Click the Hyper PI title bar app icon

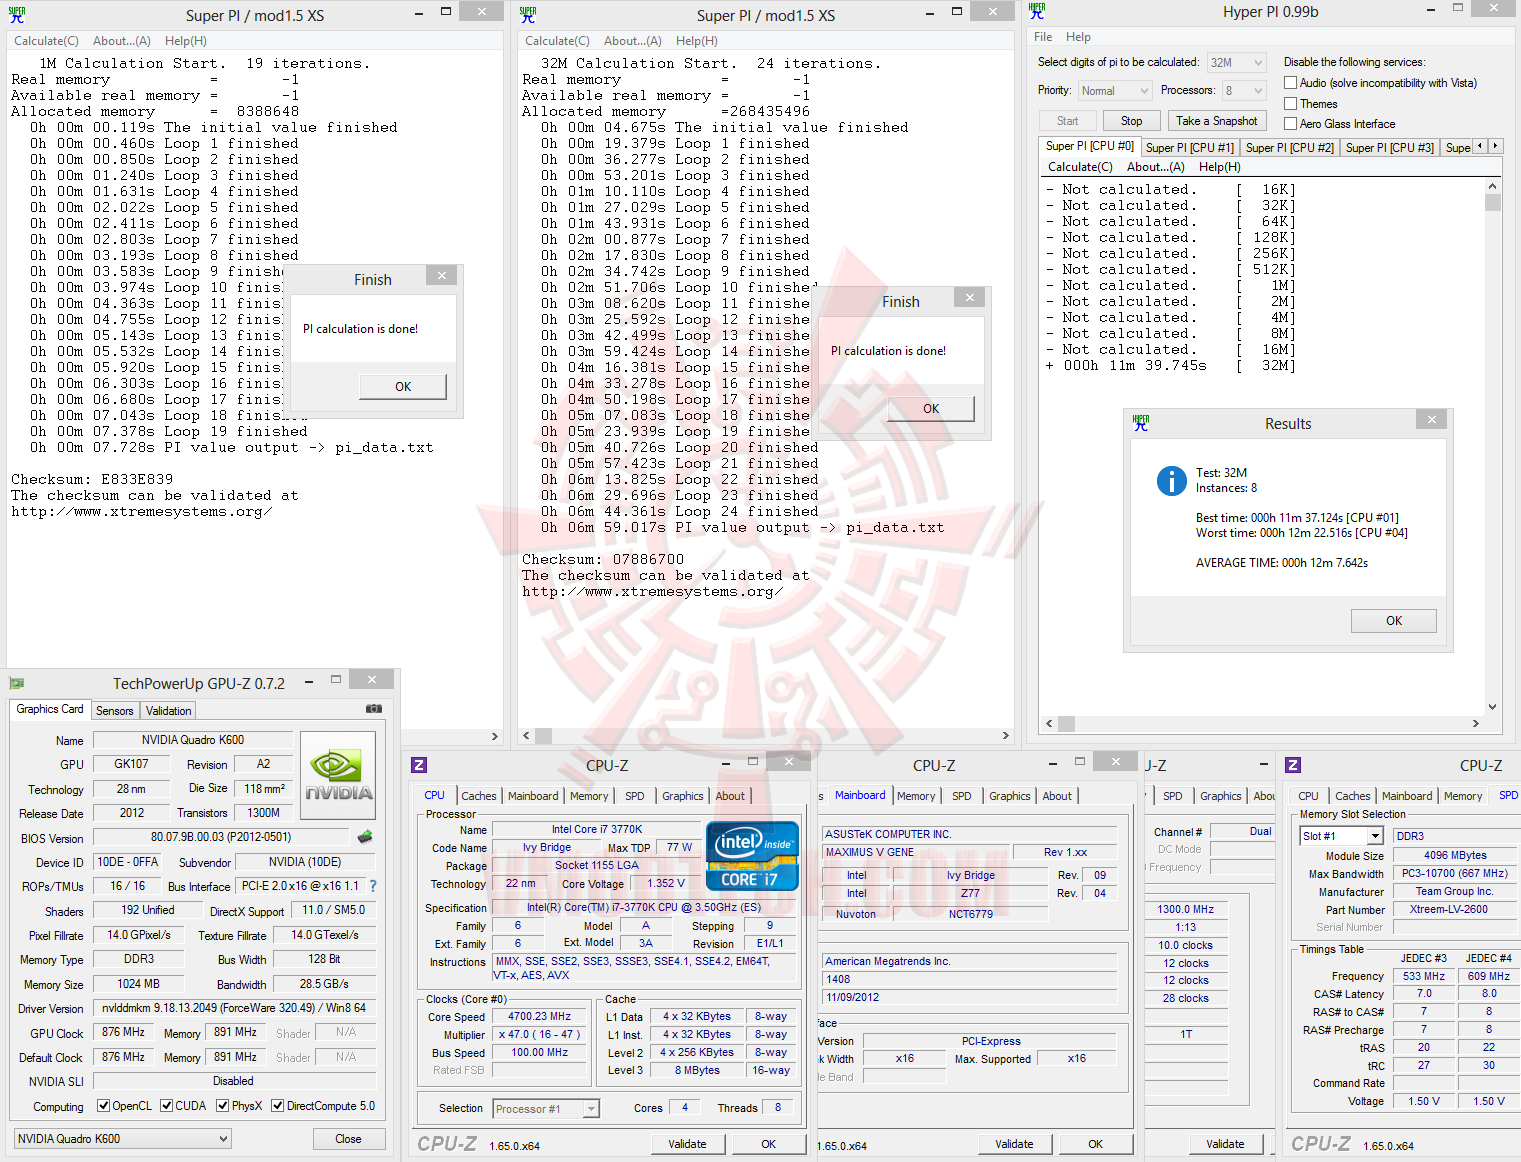(1037, 11)
